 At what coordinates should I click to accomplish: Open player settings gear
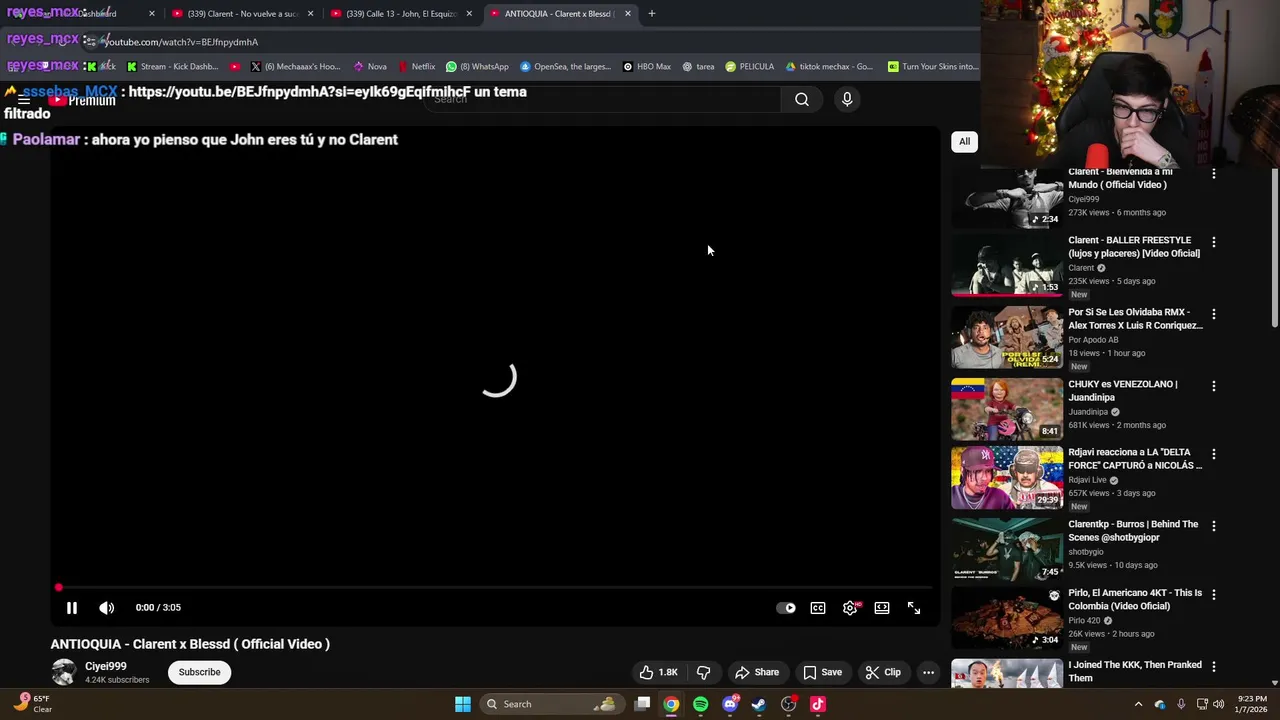pos(850,608)
